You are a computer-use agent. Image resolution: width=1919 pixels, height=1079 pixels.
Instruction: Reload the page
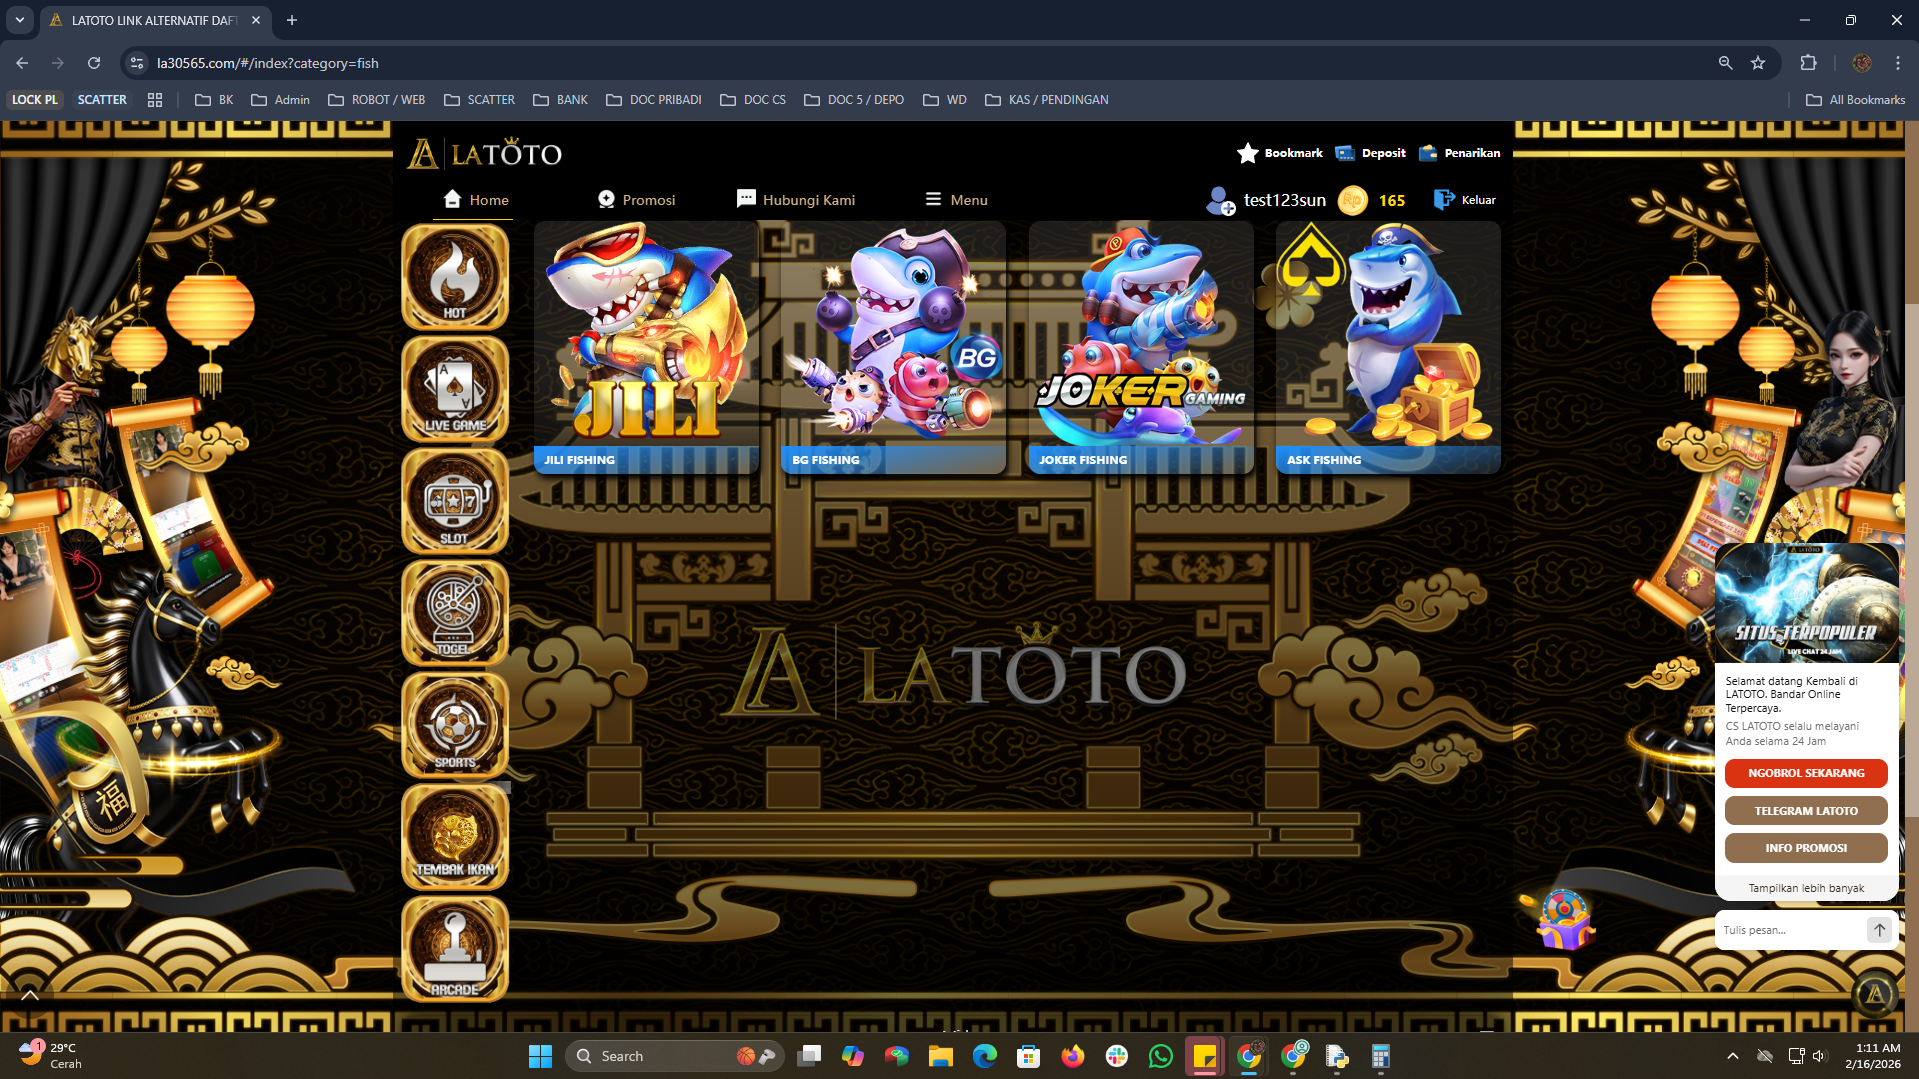tap(94, 63)
